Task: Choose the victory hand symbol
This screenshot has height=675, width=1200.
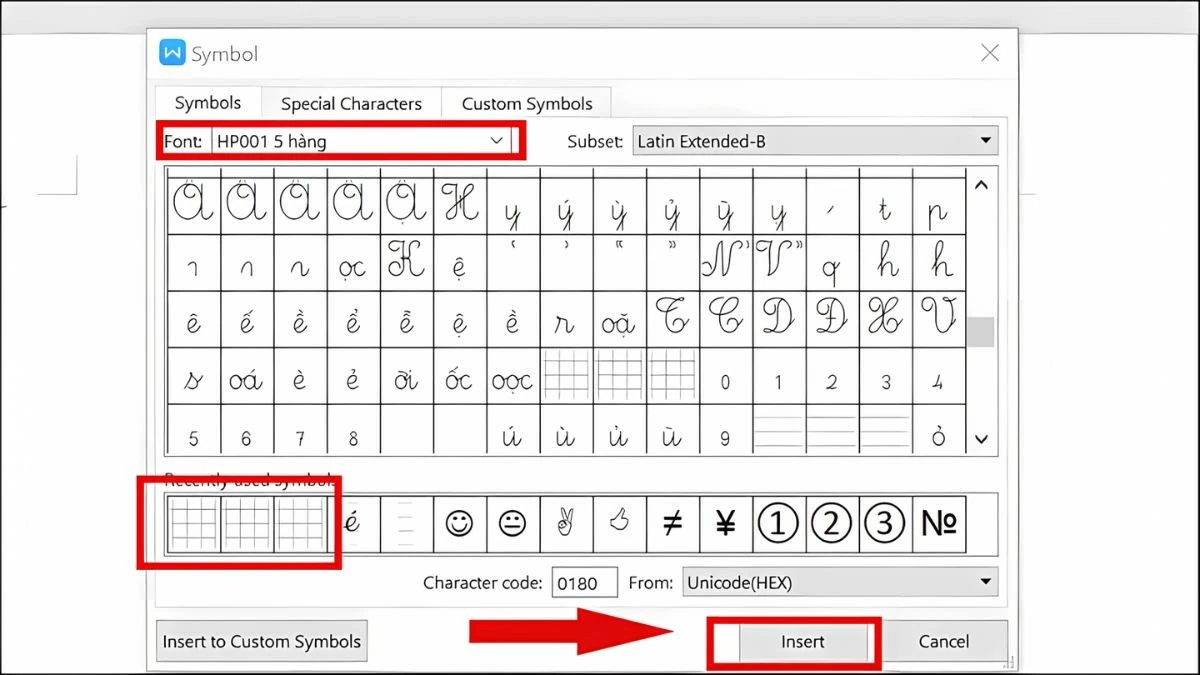Action: tap(566, 523)
